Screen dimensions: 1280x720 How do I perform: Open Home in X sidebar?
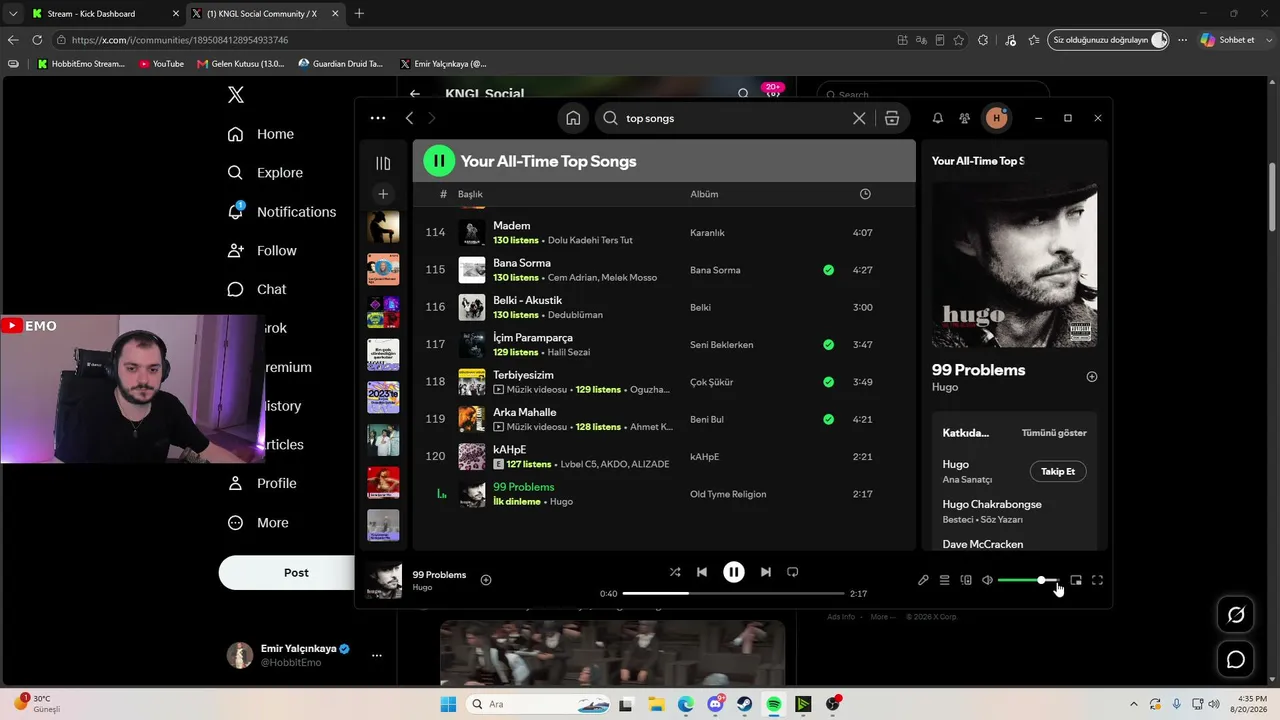pyautogui.click(x=260, y=134)
